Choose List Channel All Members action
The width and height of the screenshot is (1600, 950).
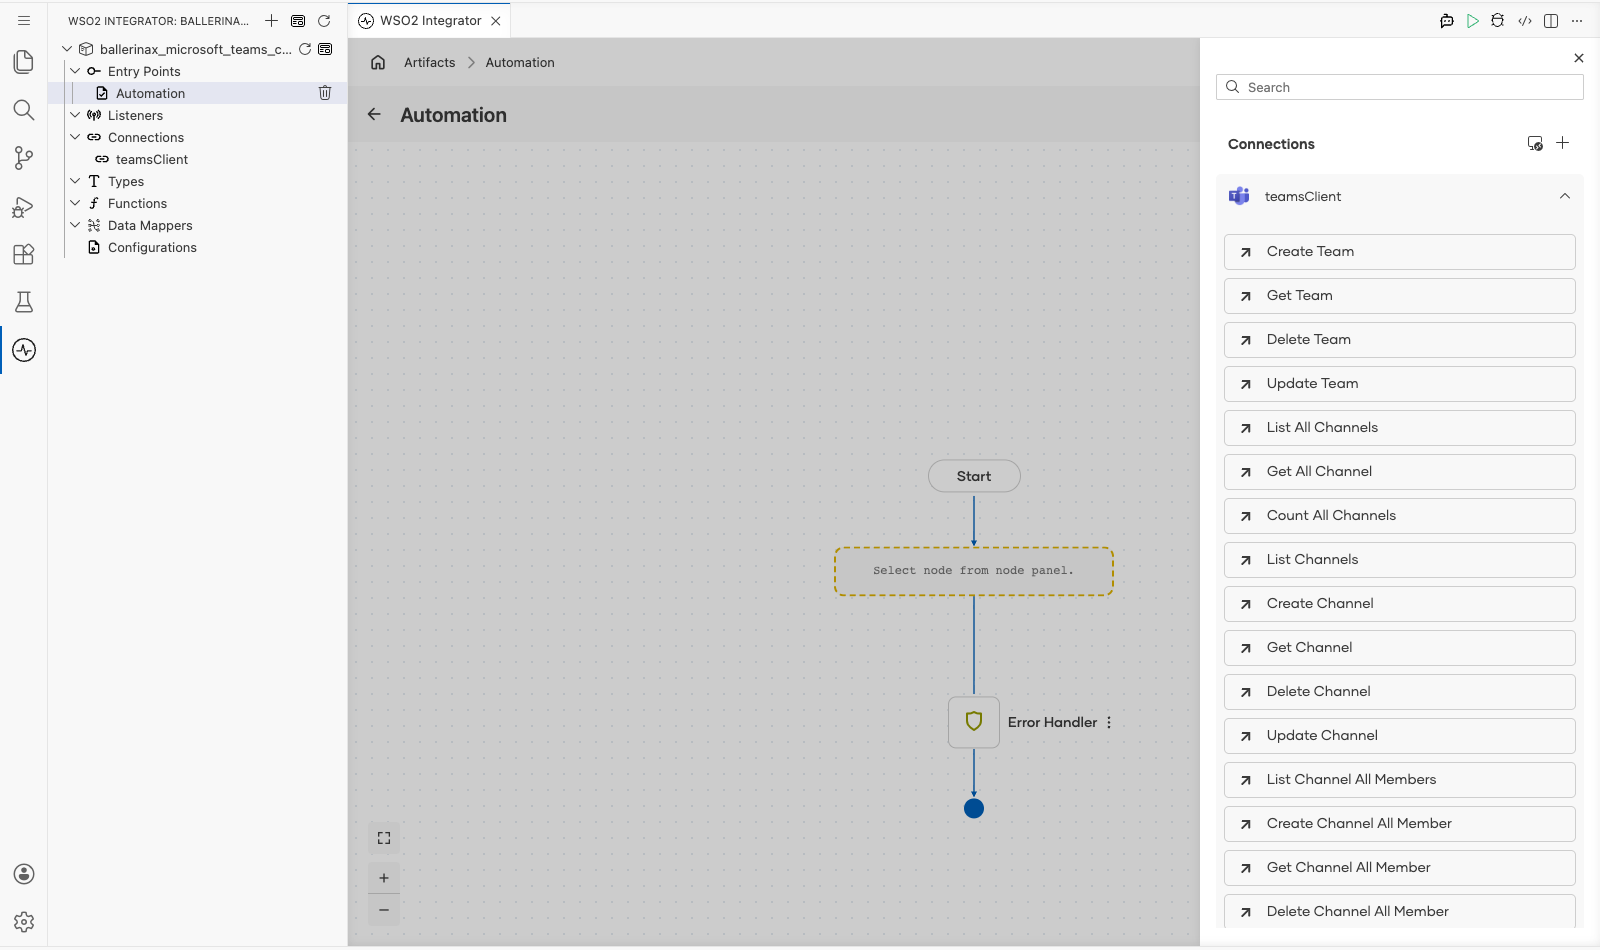click(1399, 780)
